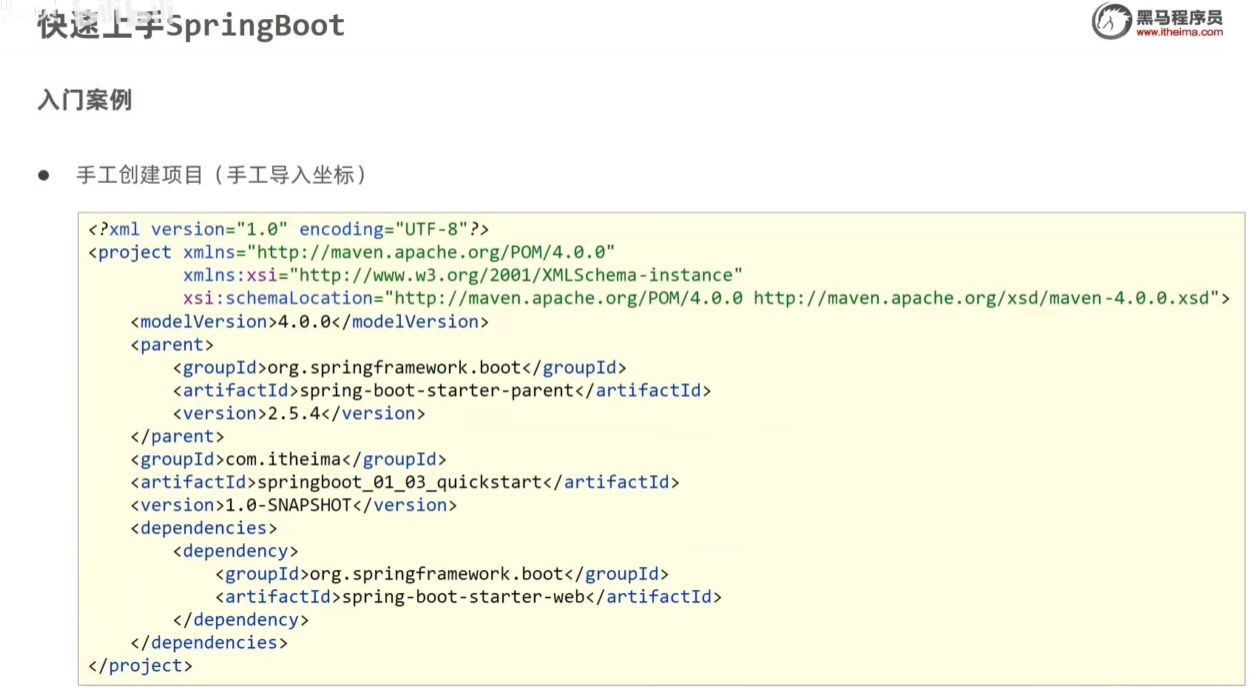Select the xsi:schemaLocation line
This screenshot has width=1250, height=688.
pyautogui.click(x=706, y=298)
